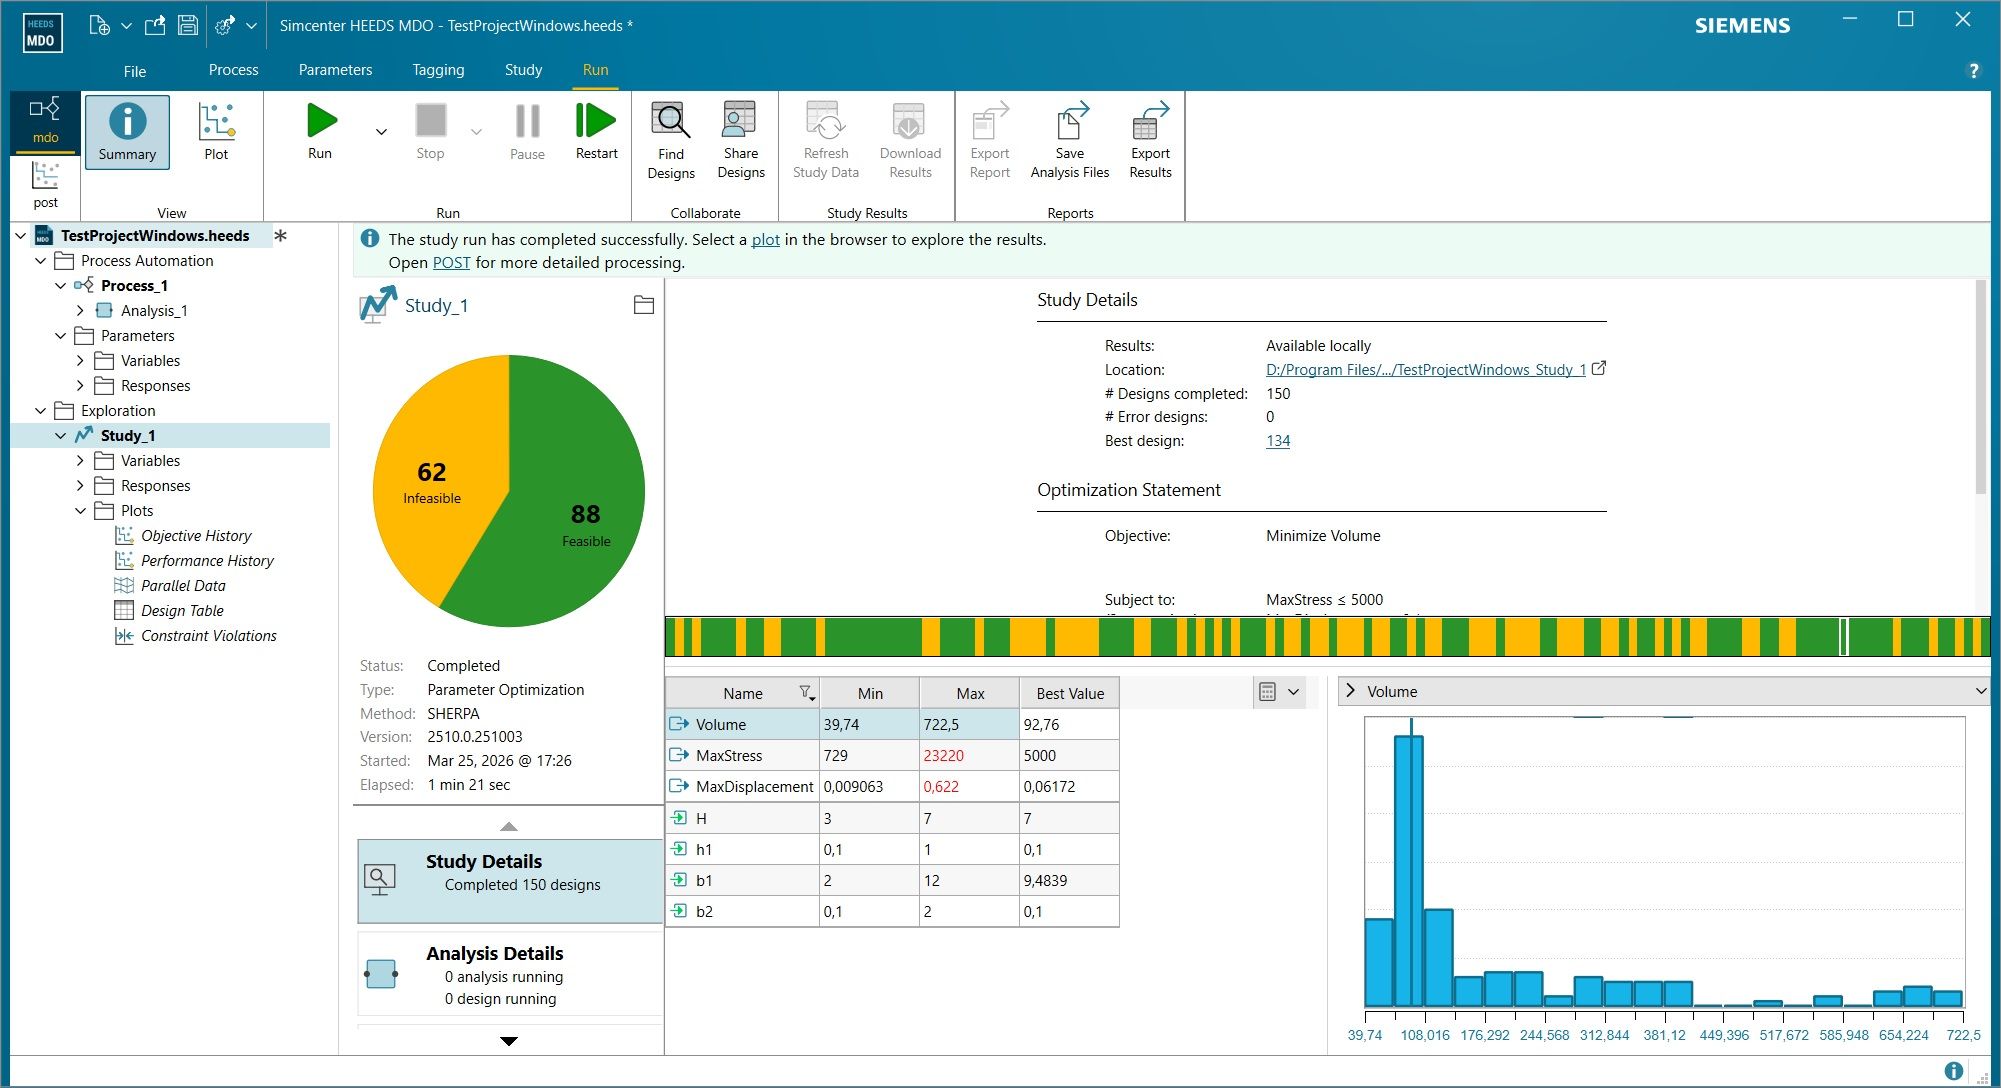2001x1088 pixels.
Task: Open the study location path link
Action: tap(1426, 370)
